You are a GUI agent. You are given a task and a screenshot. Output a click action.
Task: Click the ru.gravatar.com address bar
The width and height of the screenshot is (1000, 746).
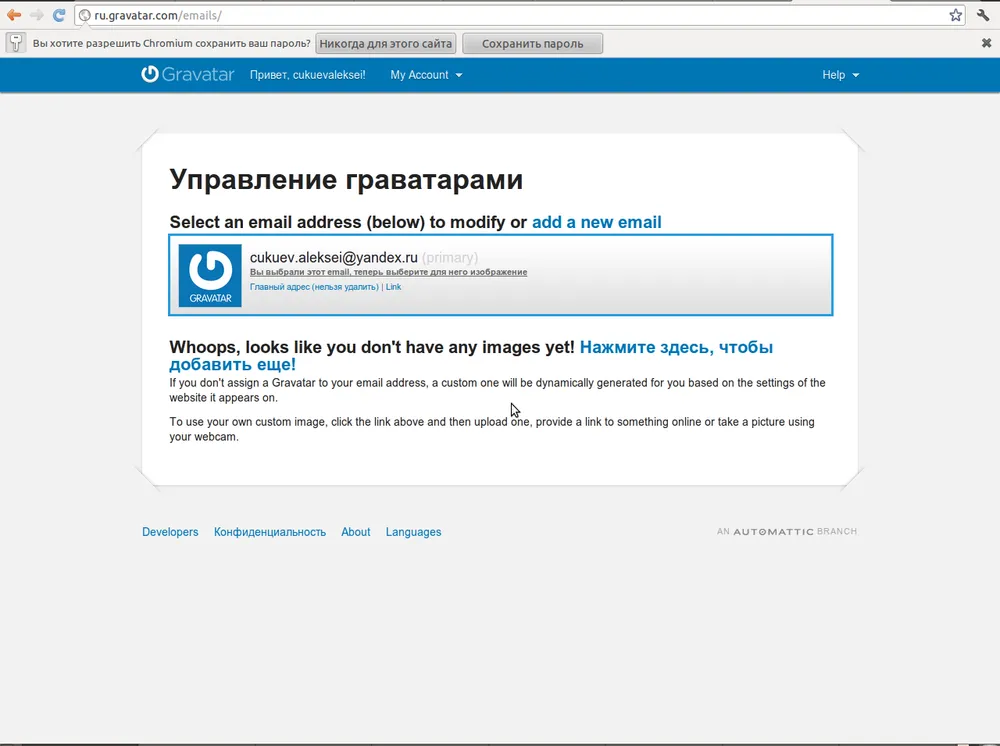[x=500, y=15]
